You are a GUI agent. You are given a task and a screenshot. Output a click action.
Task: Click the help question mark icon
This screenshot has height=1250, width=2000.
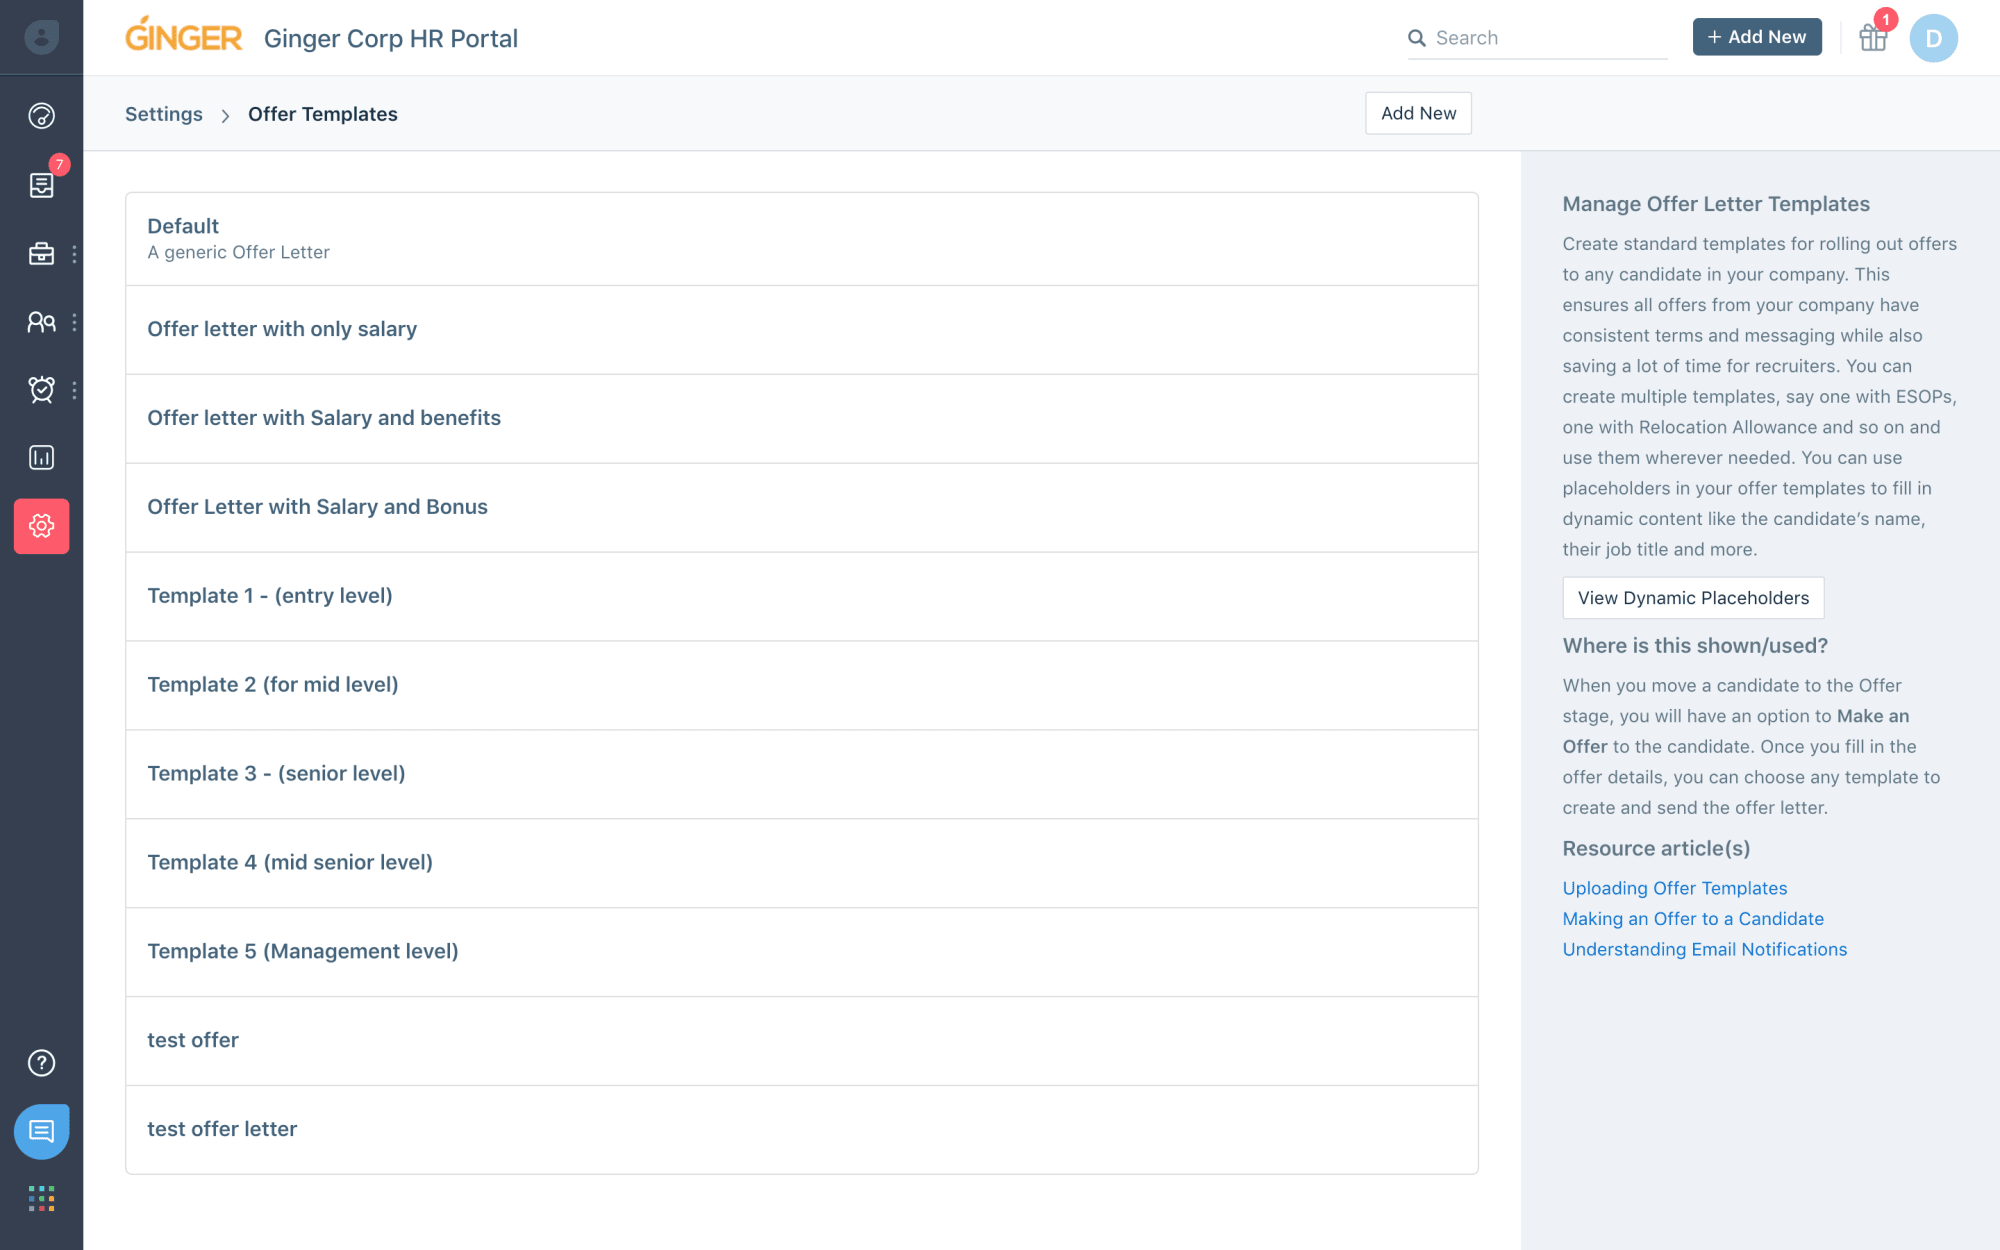[x=41, y=1063]
